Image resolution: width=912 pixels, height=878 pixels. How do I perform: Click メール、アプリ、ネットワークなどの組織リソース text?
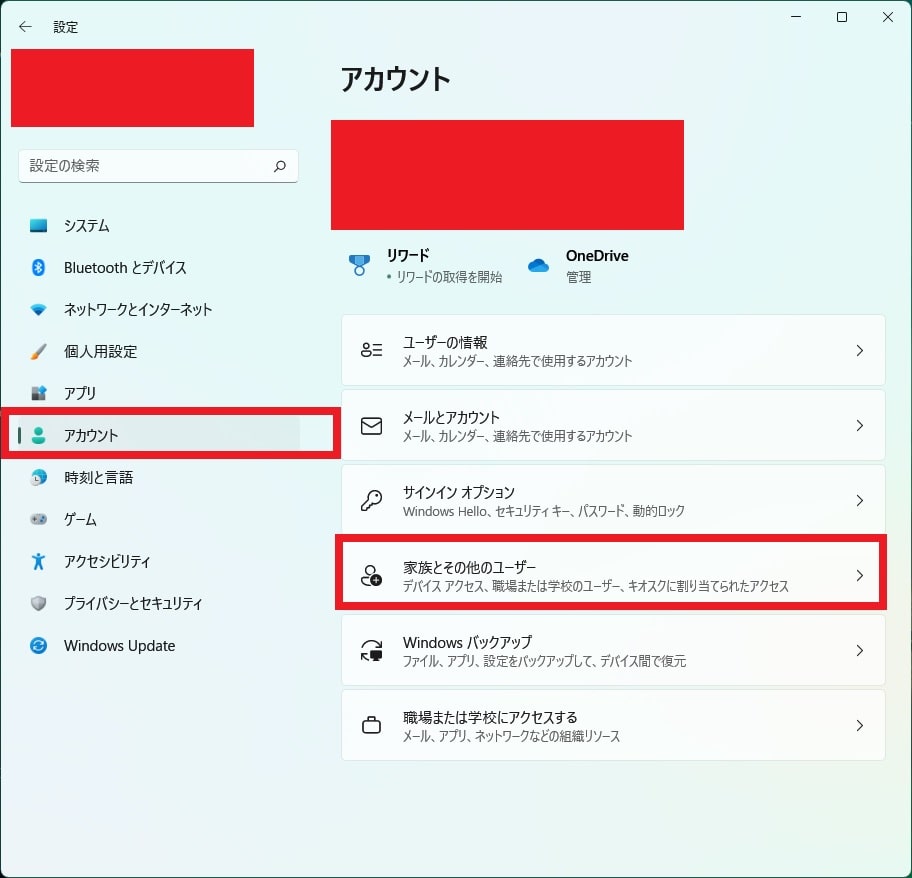pyautogui.click(x=511, y=736)
